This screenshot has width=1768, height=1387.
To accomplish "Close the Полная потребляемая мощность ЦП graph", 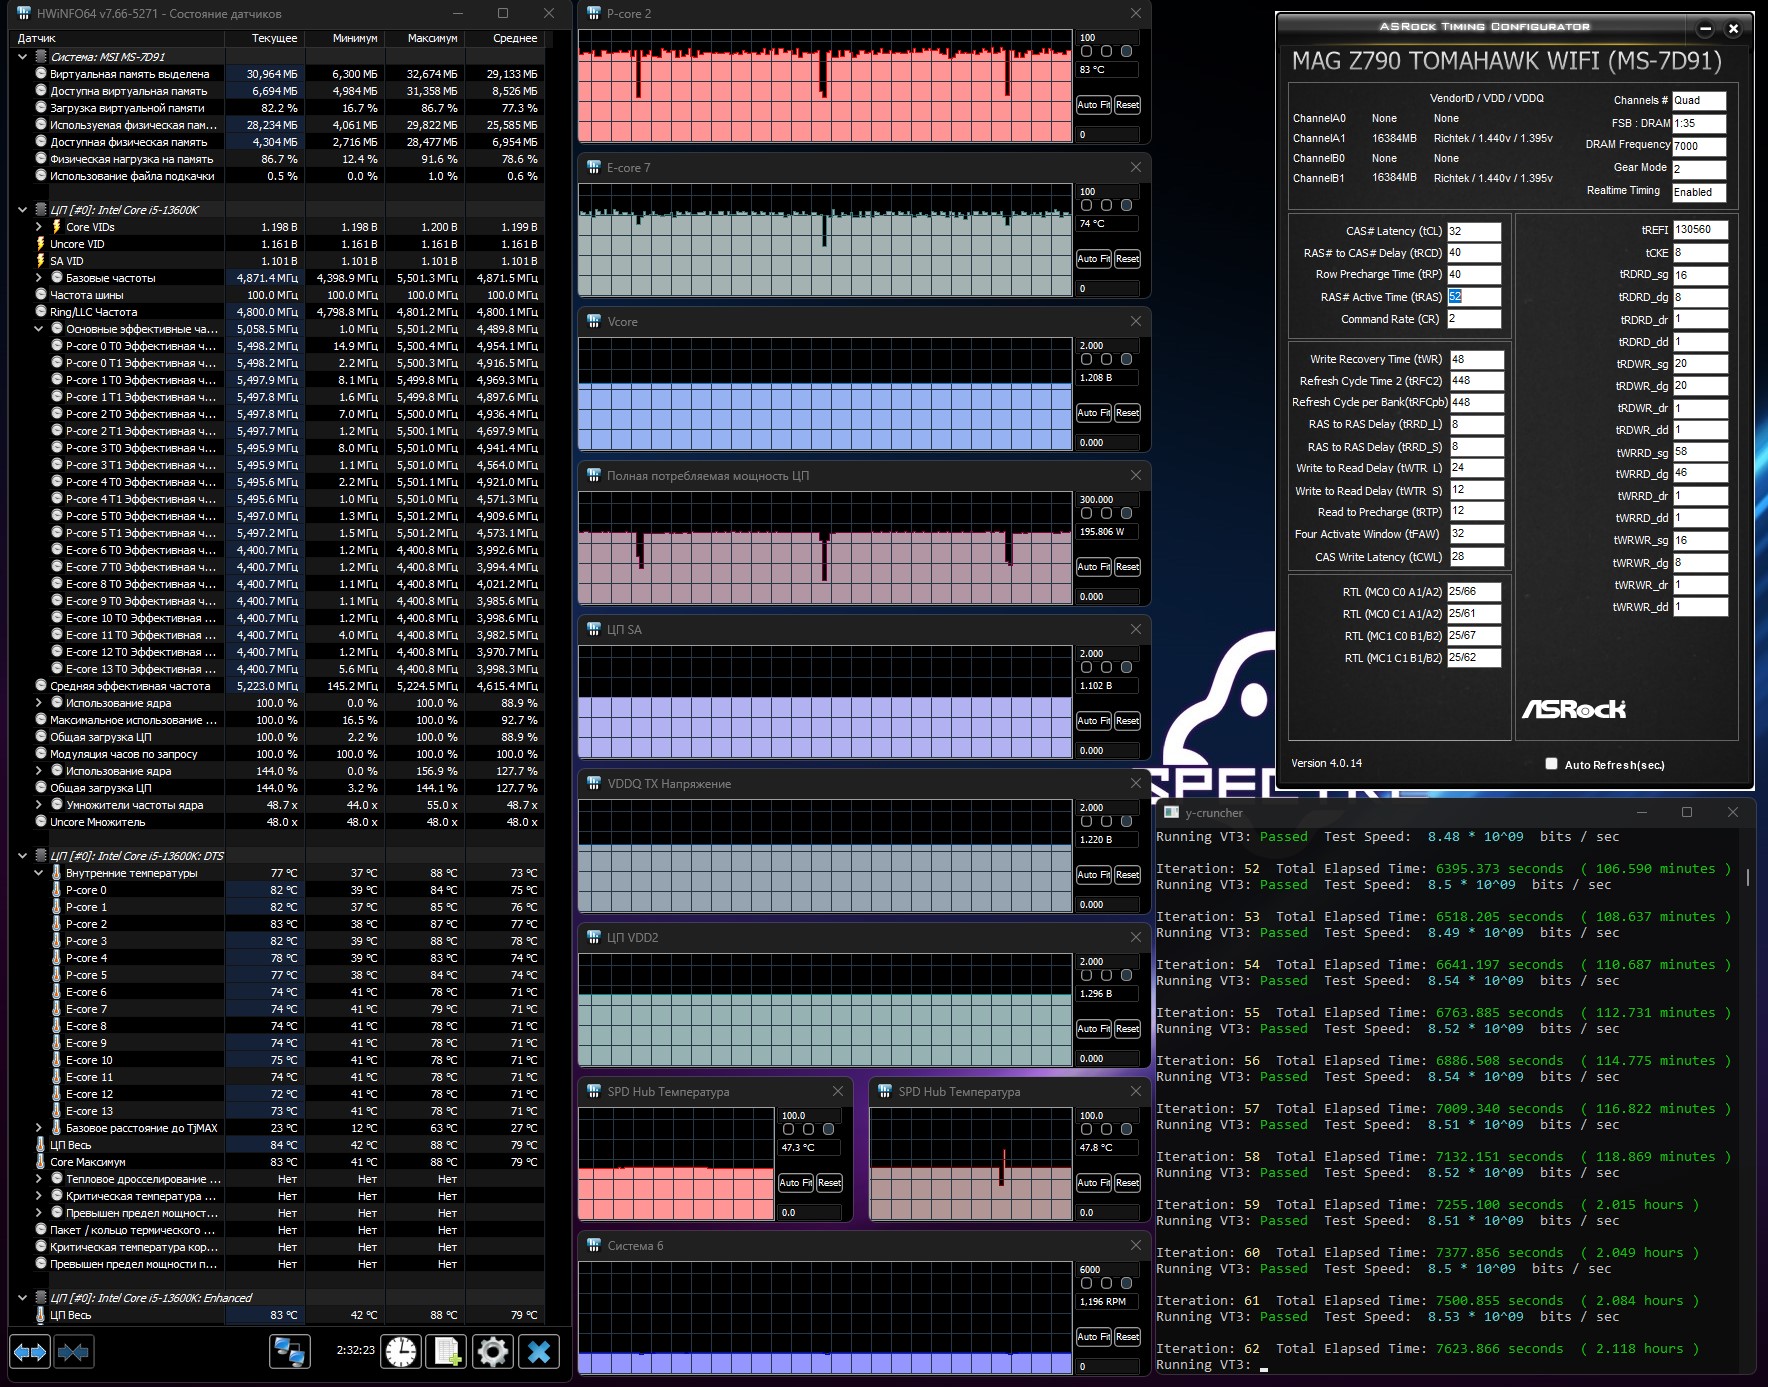I will click(1135, 476).
